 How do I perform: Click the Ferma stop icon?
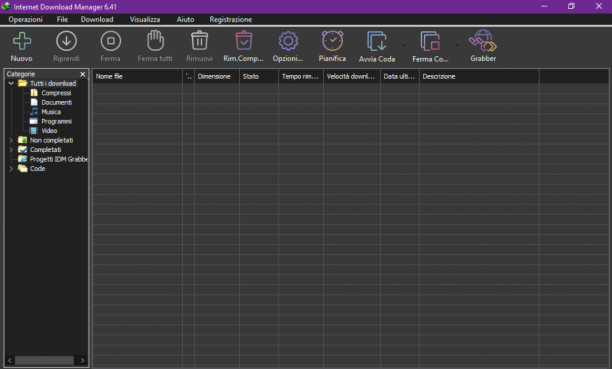pyautogui.click(x=110, y=41)
